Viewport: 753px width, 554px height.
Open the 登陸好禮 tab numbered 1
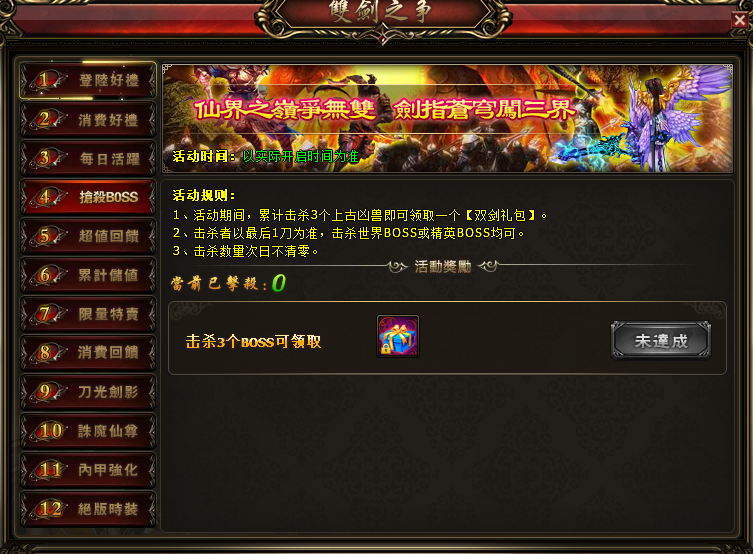tap(88, 80)
